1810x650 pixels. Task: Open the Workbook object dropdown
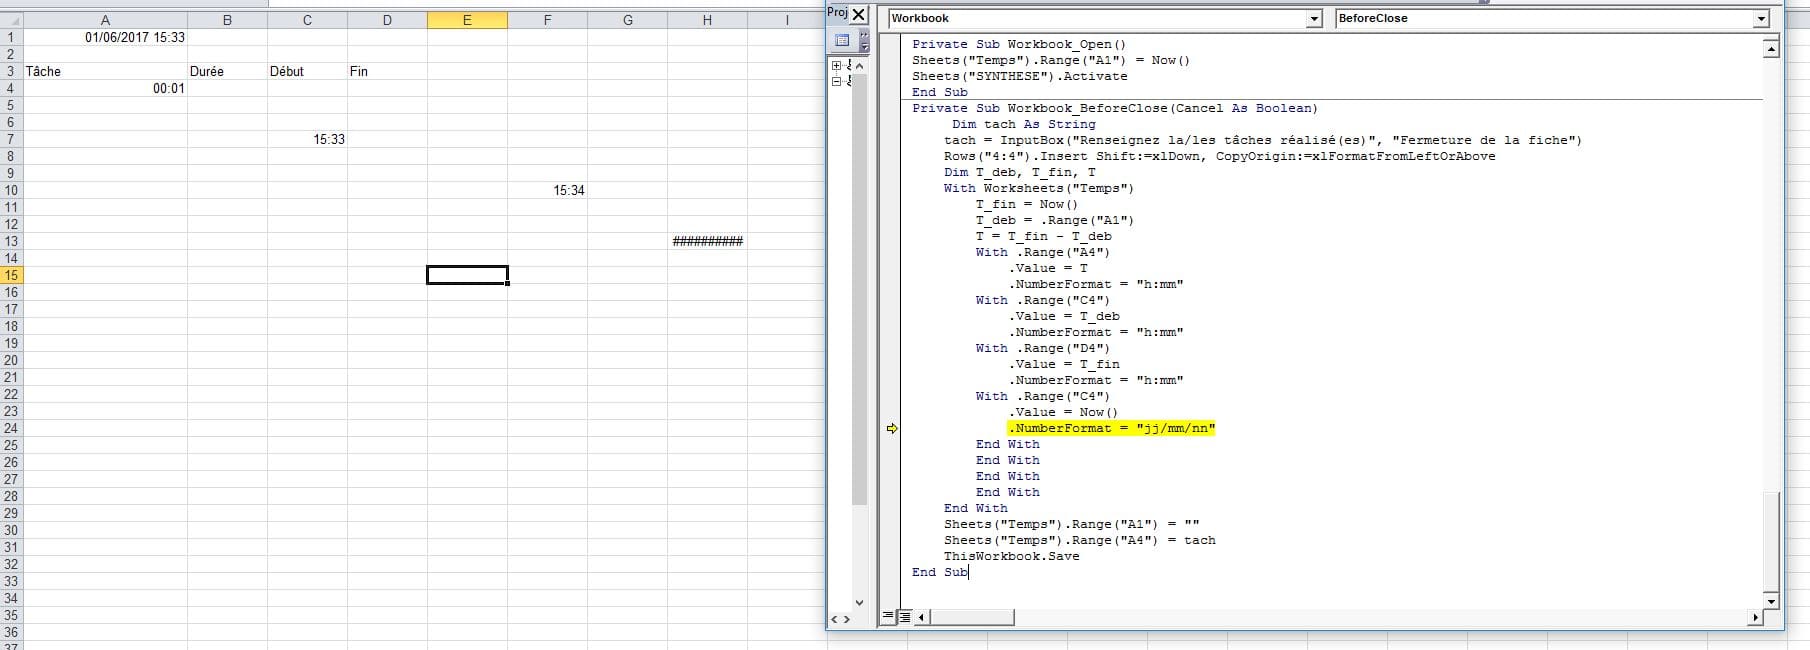[x=1314, y=19]
